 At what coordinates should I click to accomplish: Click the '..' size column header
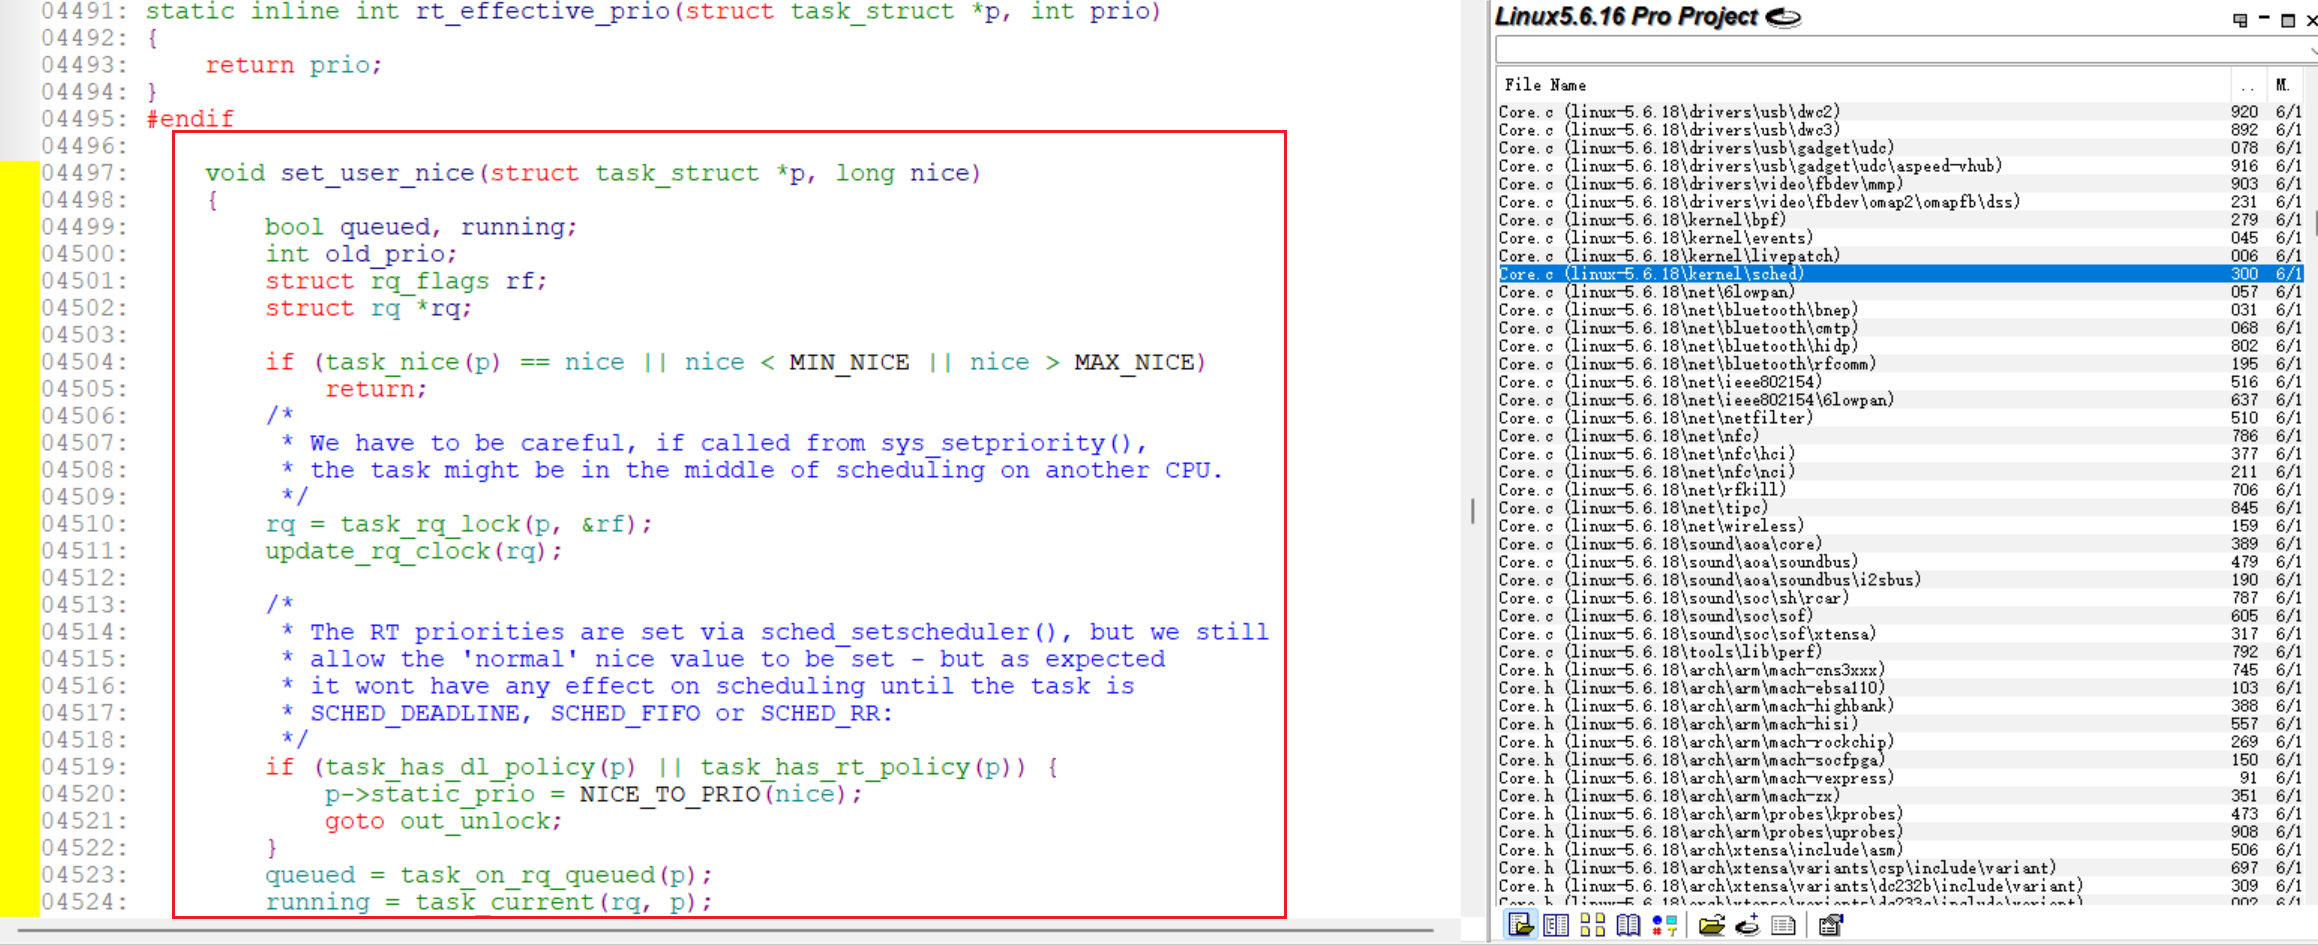(2249, 85)
